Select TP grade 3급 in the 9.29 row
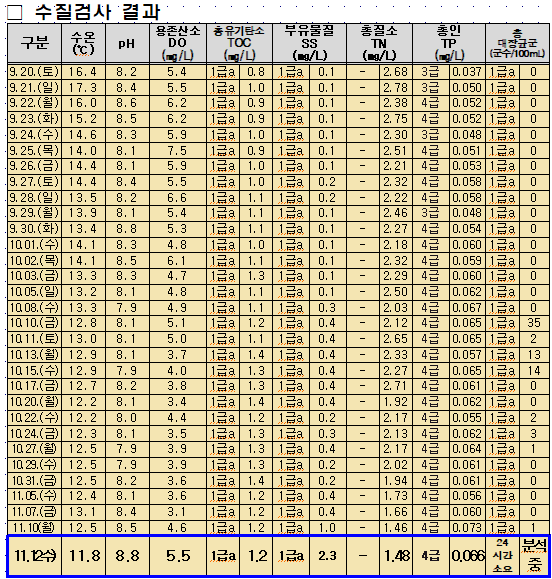The image size is (552, 579). click(x=431, y=213)
